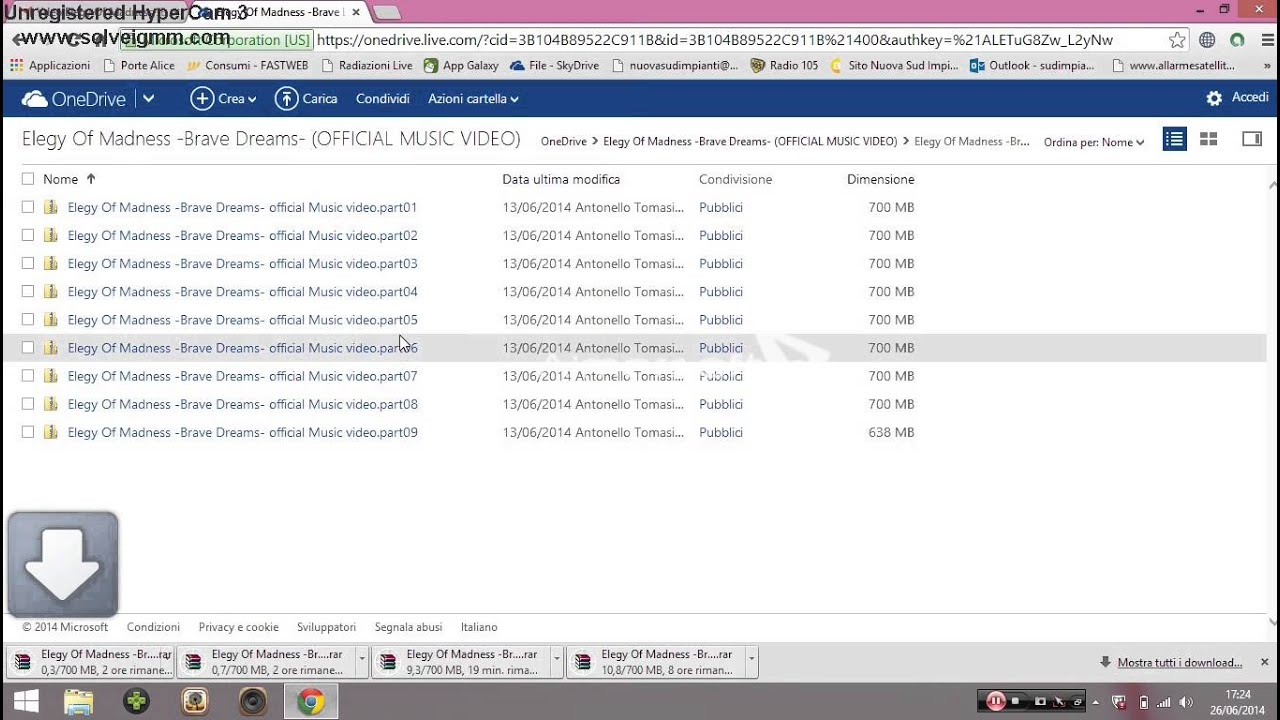Click the address bar URL
1280x720 pixels.
tap(715, 40)
